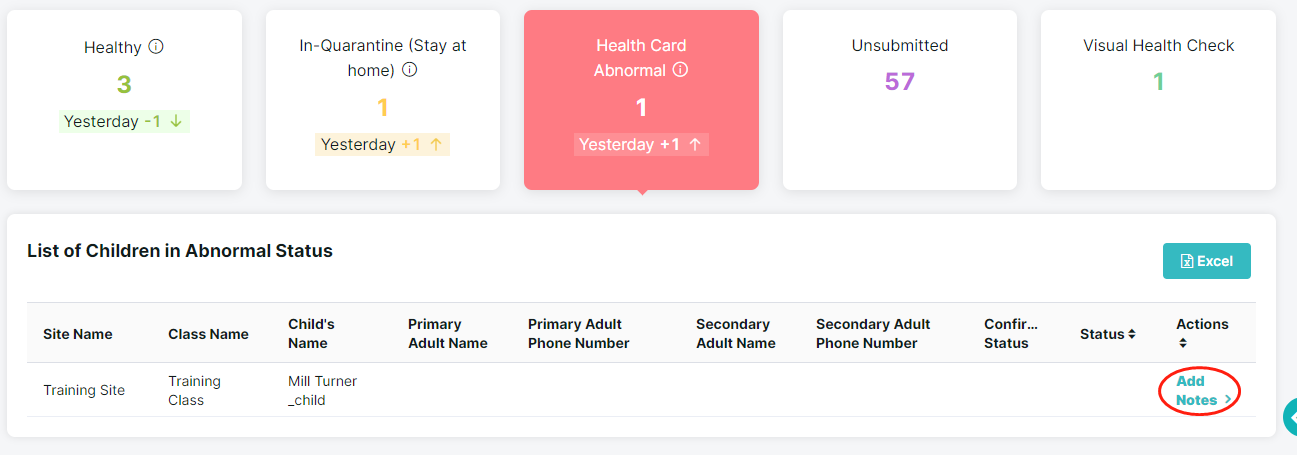The height and width of the screenshot is (455, 1297).
Task: Select the Training Site table row cell
Action: [84, 390]
